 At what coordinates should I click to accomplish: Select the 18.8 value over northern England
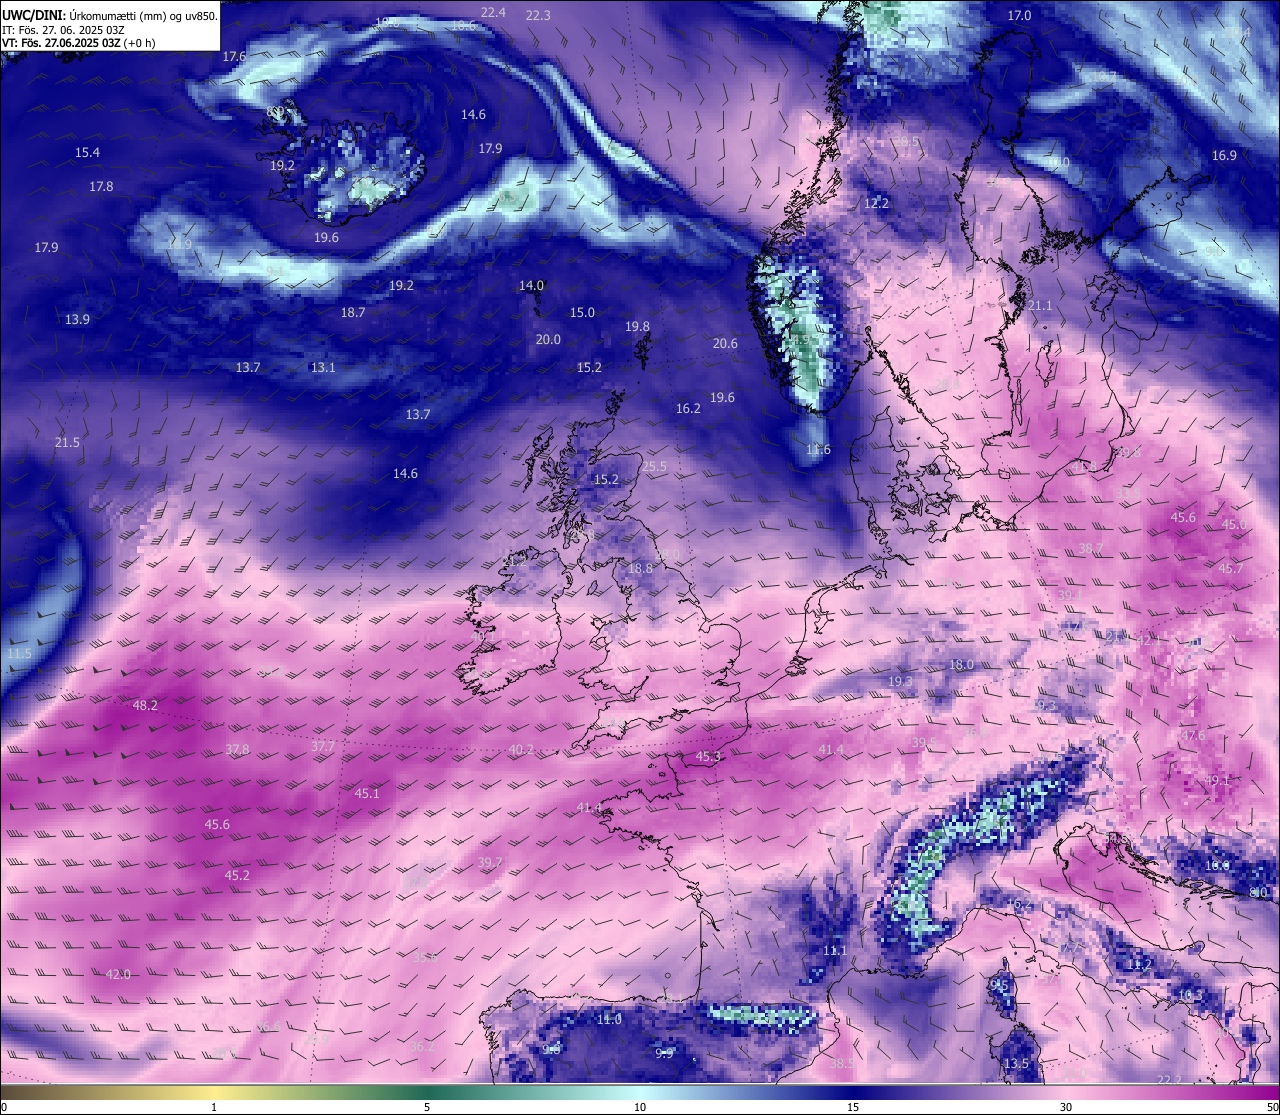[640, 569]
